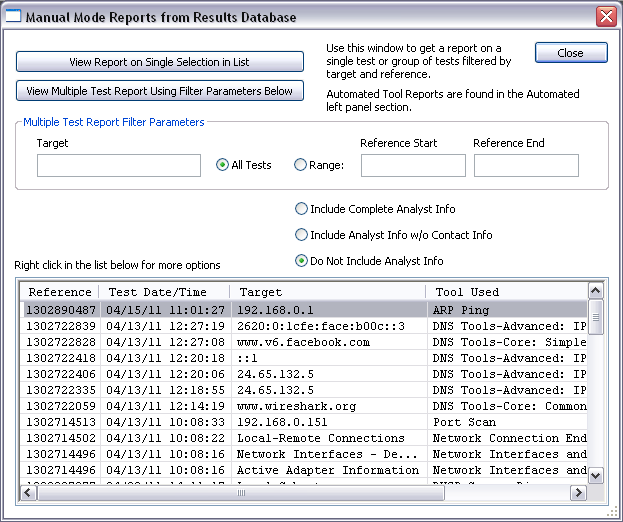Sort by the Test Date/Time column header
Screen dimensions: 623x522
(x=164, y=292)
